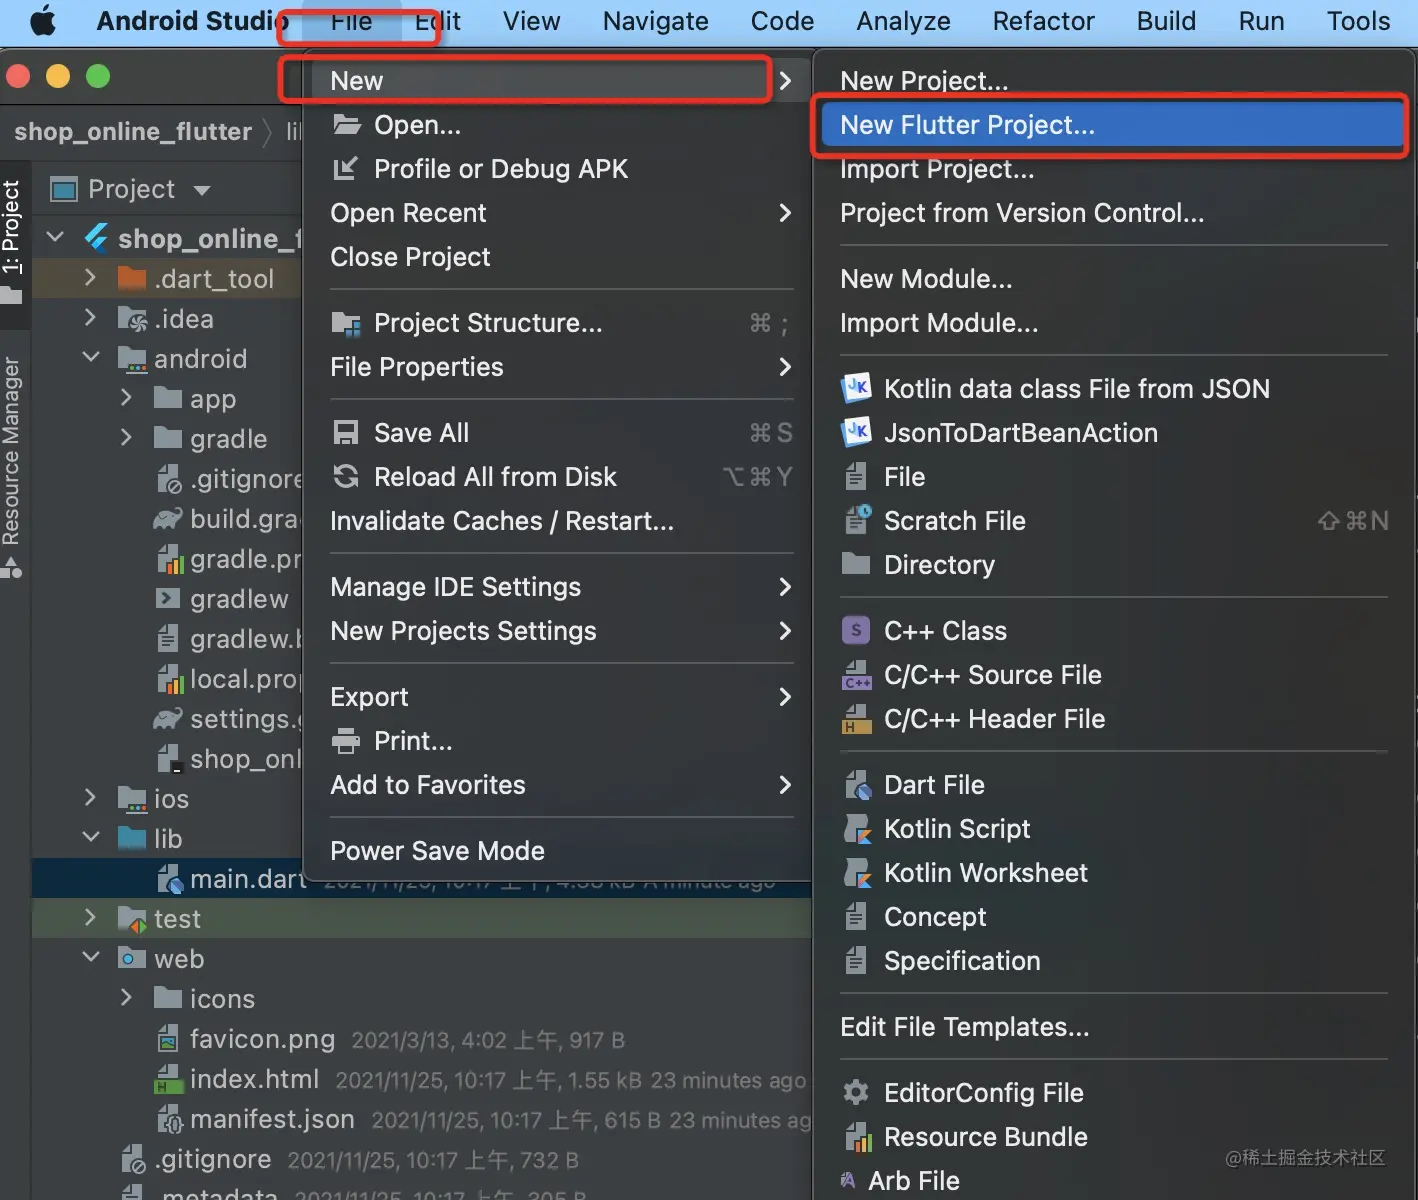1418x1200 pixels.
Task: Click the File icon in New submenu
Action: pyautogui.click(x=856, y=476)
